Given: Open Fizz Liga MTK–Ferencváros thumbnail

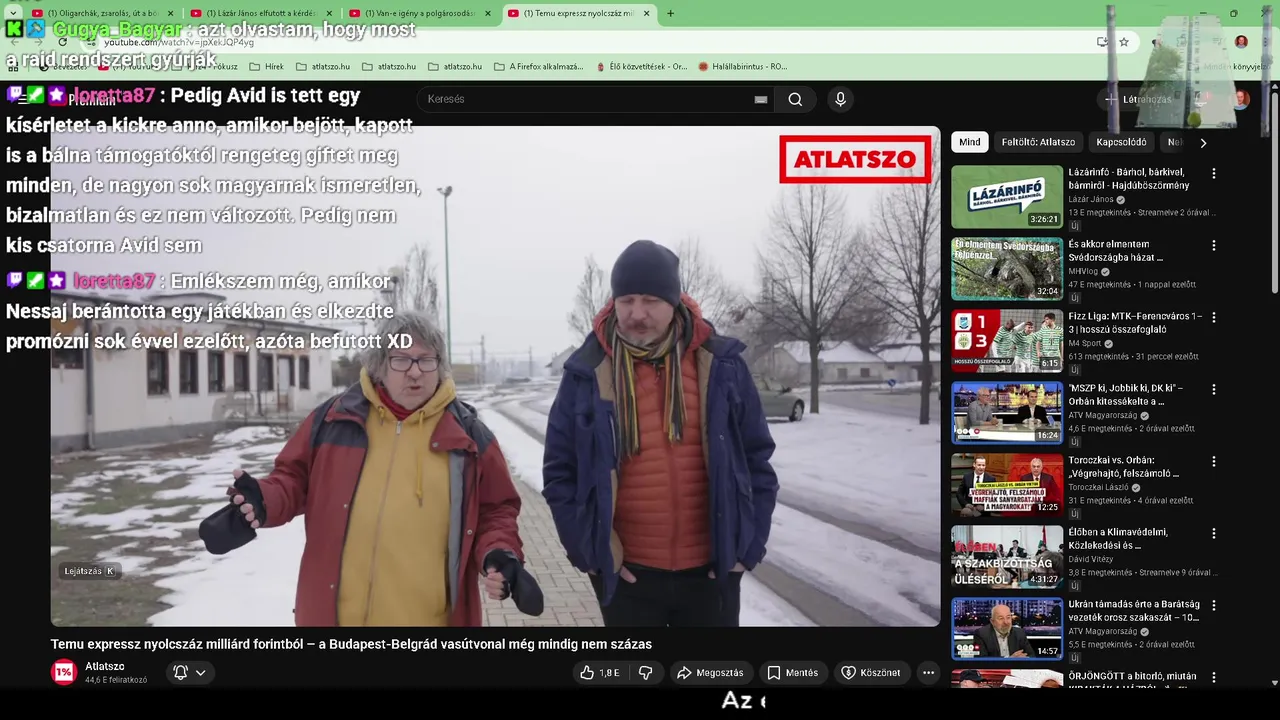Looking at the screenshot, I should (1006, 341).
